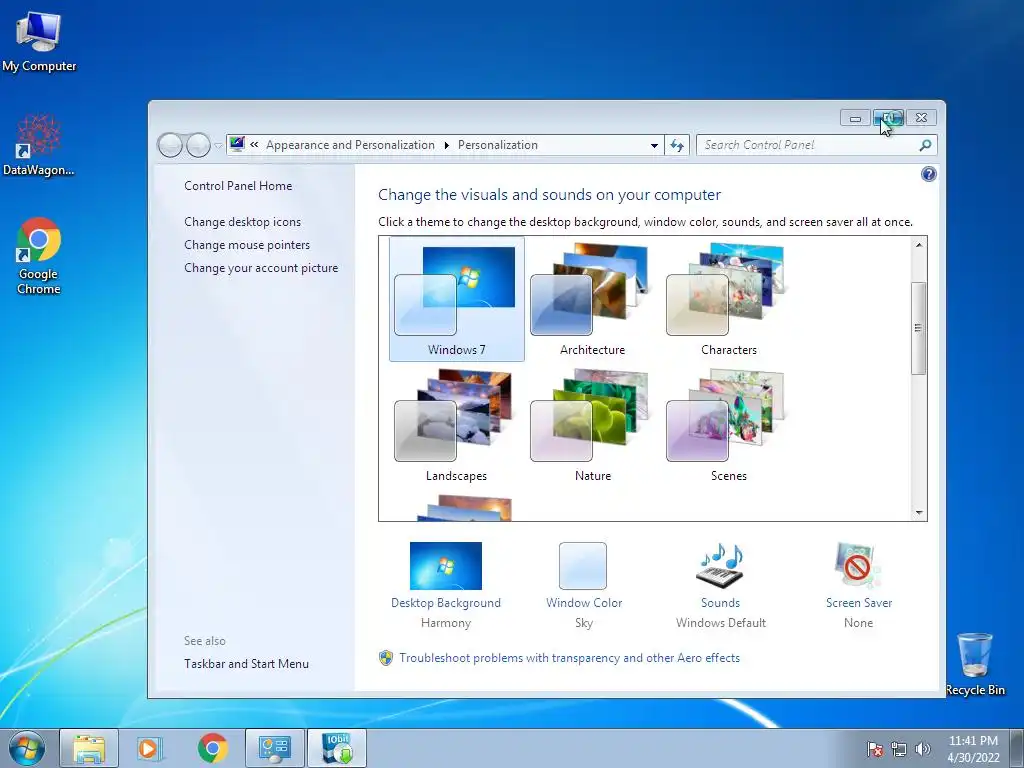The width and height of the screenshot is (1024, 768).
Task: Expand the Appearance and Personalization breadcrumb arrow
Action: tap(447, 145)
